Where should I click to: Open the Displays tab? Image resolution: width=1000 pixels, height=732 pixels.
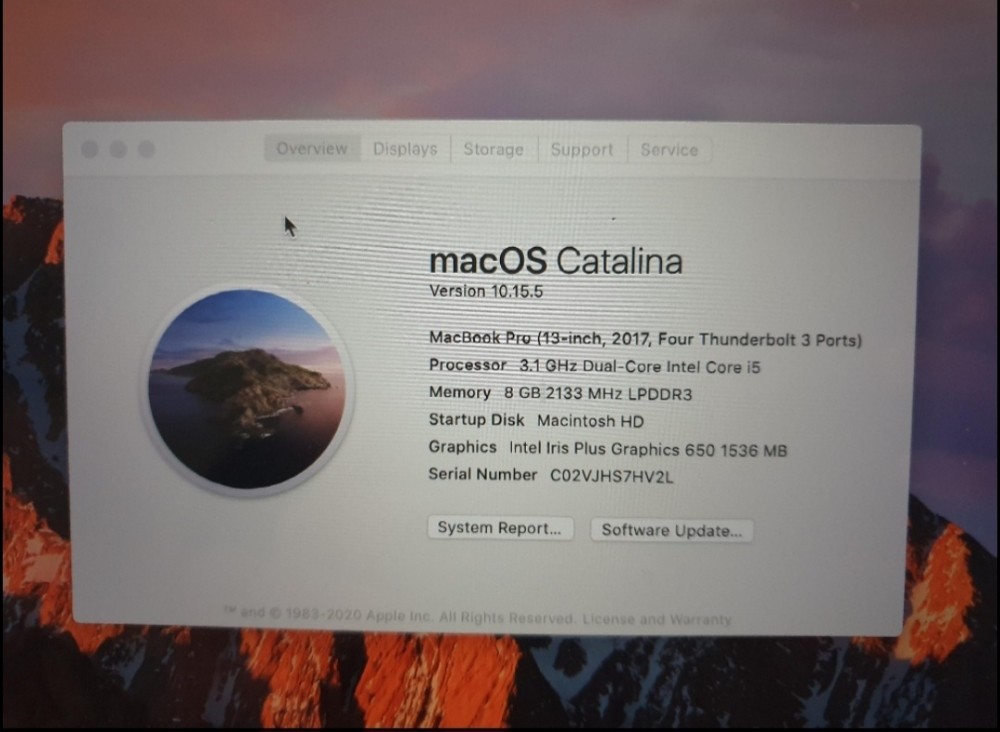click(x=405, y=149)
